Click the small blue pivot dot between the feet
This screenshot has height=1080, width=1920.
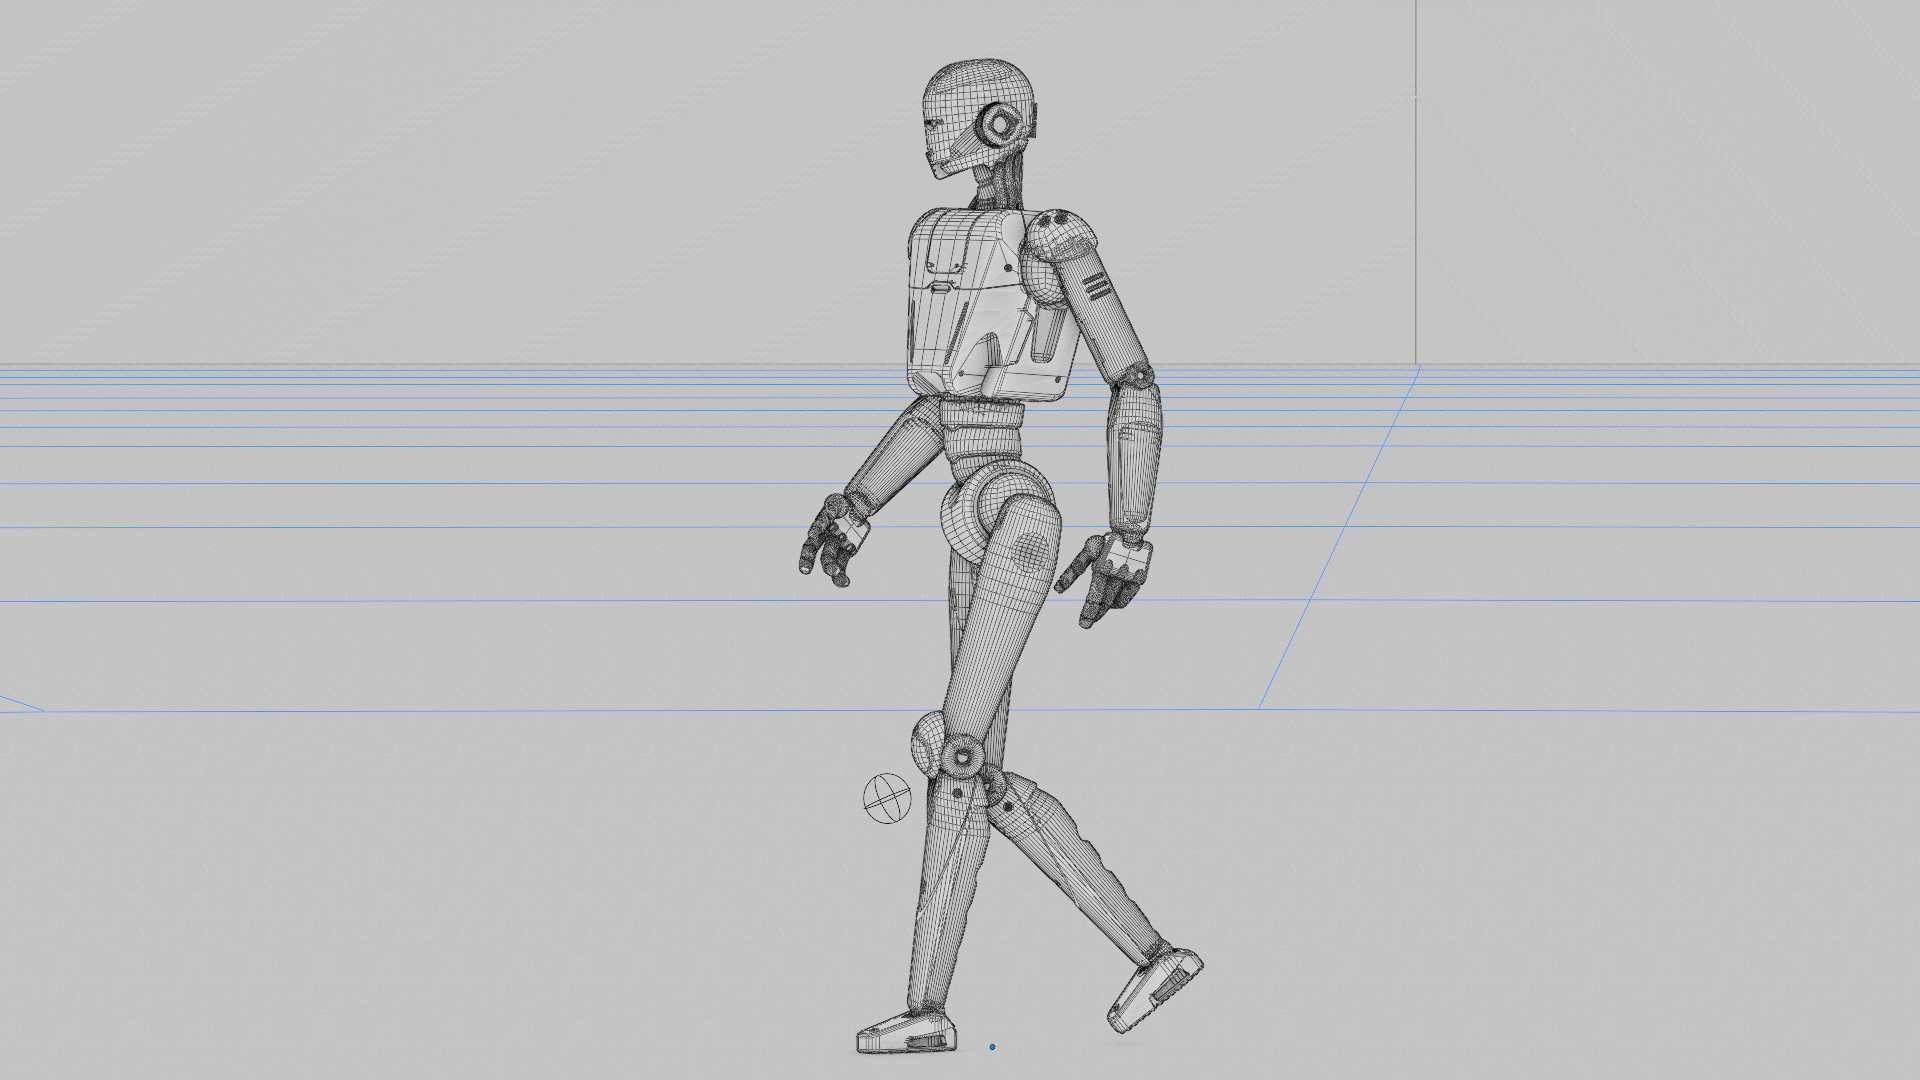pyautogui.click(x=992, y=1047)
